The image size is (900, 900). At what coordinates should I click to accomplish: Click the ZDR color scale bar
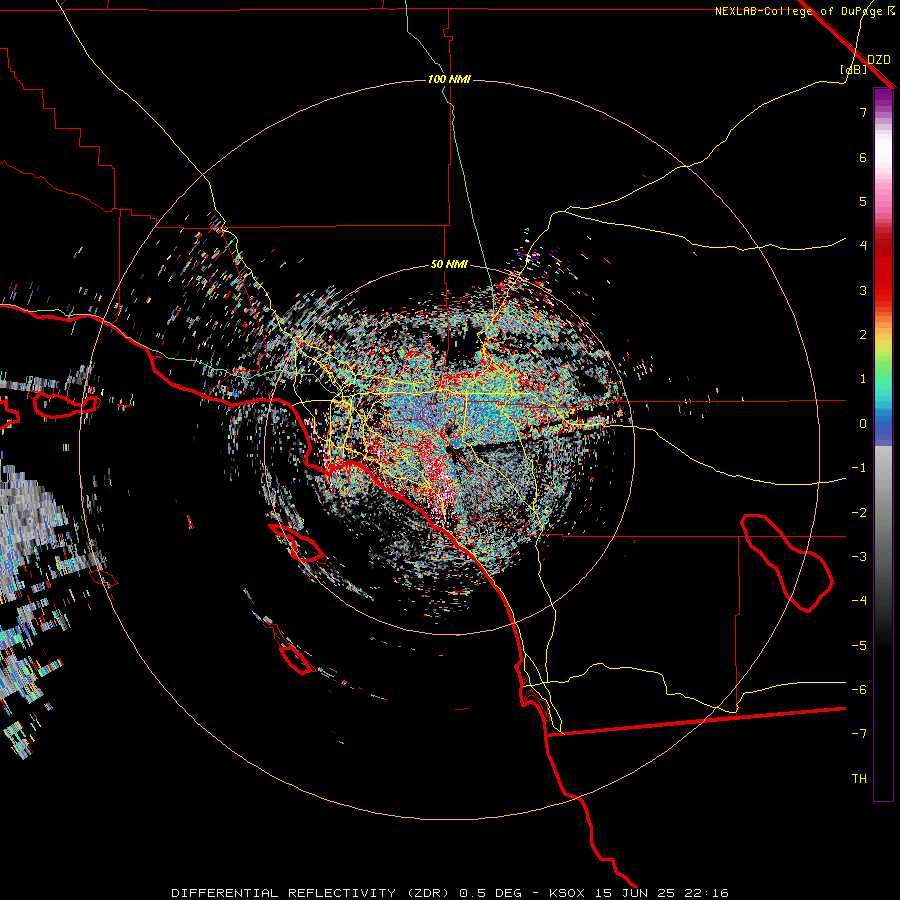883,444
